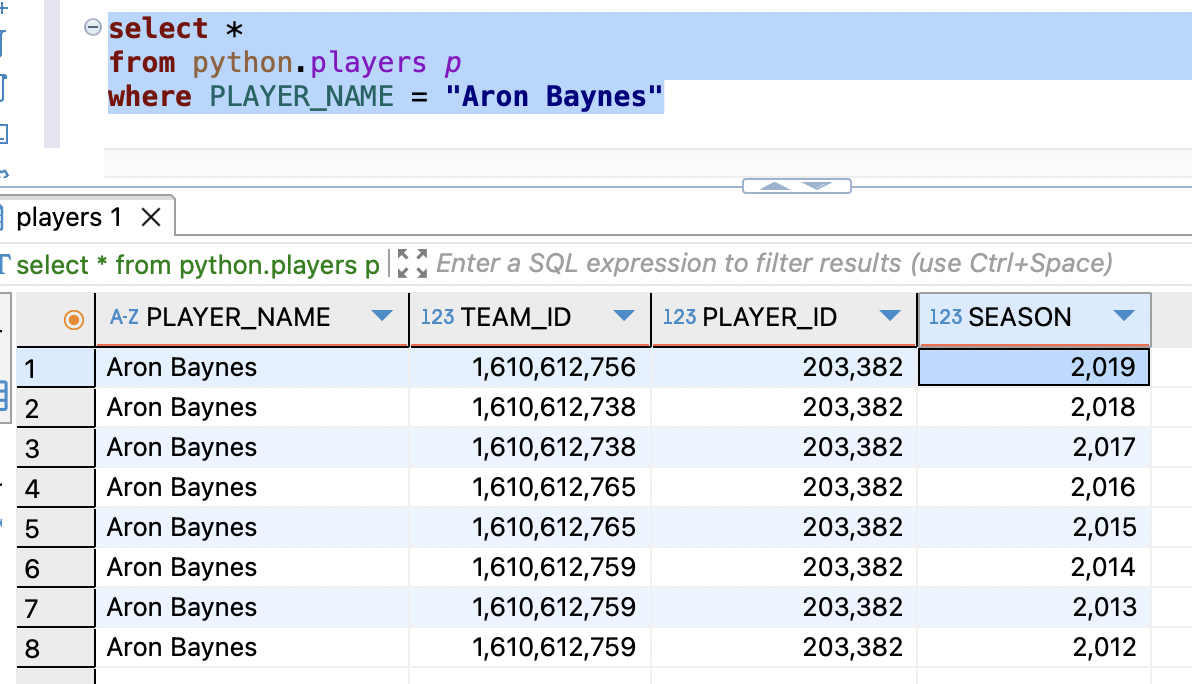This screenshot has width=1192, height=684.
Task: Select row number 7 header
Action: point(55,608)
